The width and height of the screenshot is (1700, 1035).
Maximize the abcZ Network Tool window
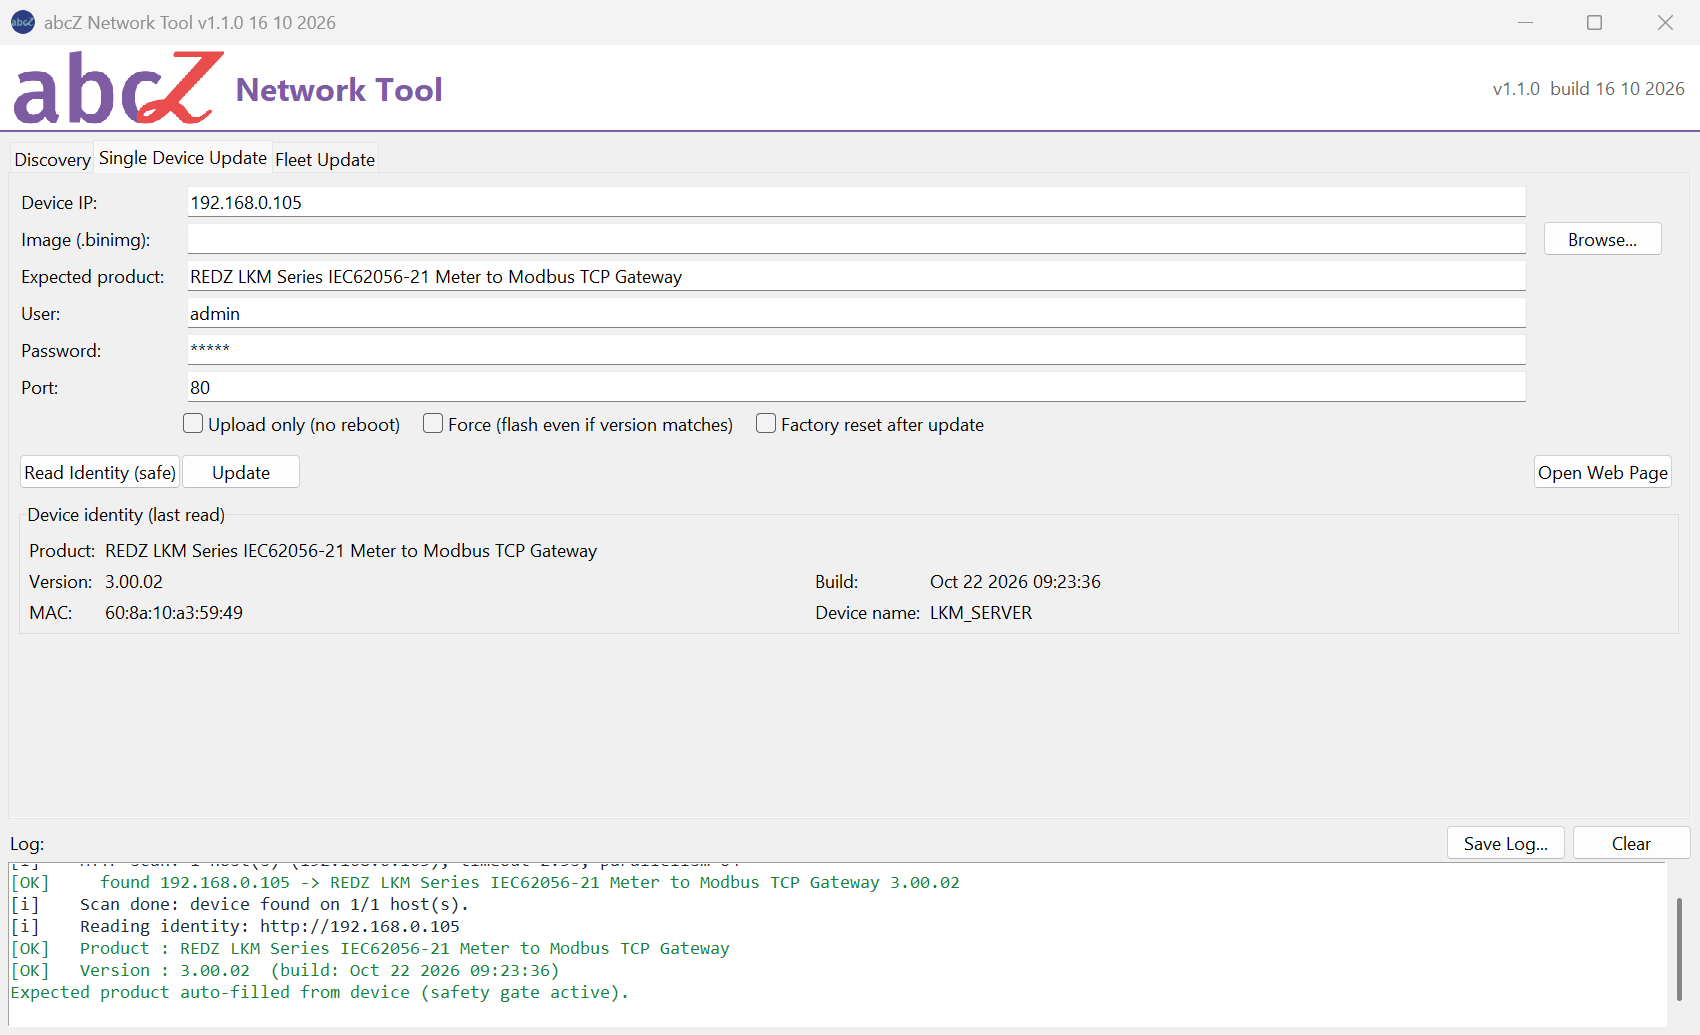click(x=1595, y=22)
